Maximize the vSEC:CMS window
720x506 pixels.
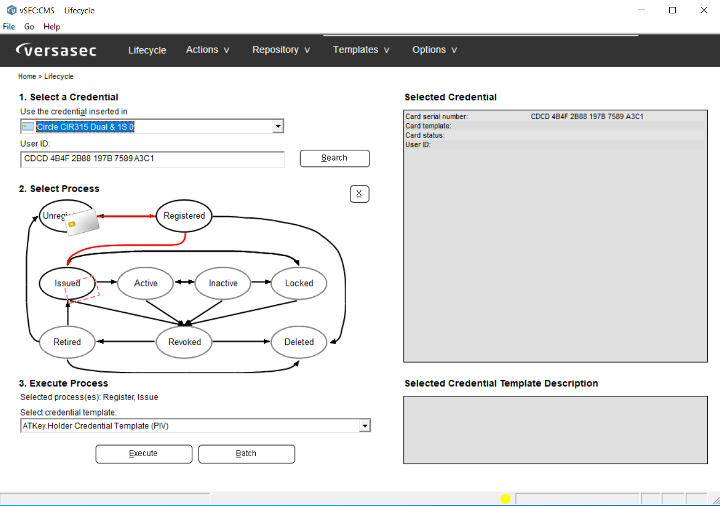point(672,10)
